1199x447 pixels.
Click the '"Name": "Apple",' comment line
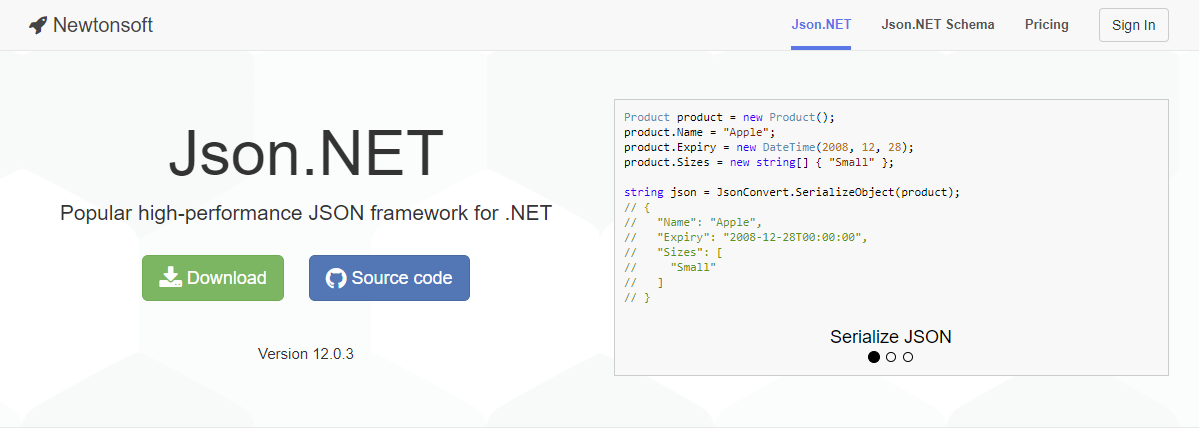pyautogui.click(x=694, y=222)
